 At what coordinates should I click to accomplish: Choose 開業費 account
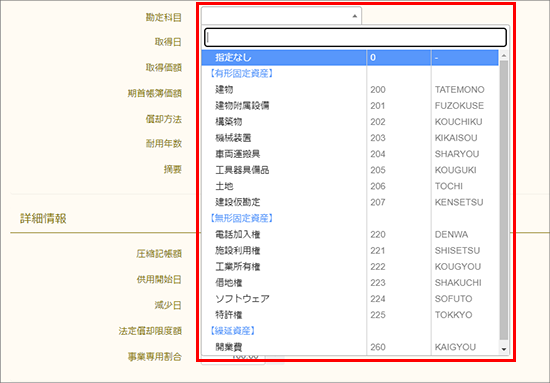[x=350, y=347]
